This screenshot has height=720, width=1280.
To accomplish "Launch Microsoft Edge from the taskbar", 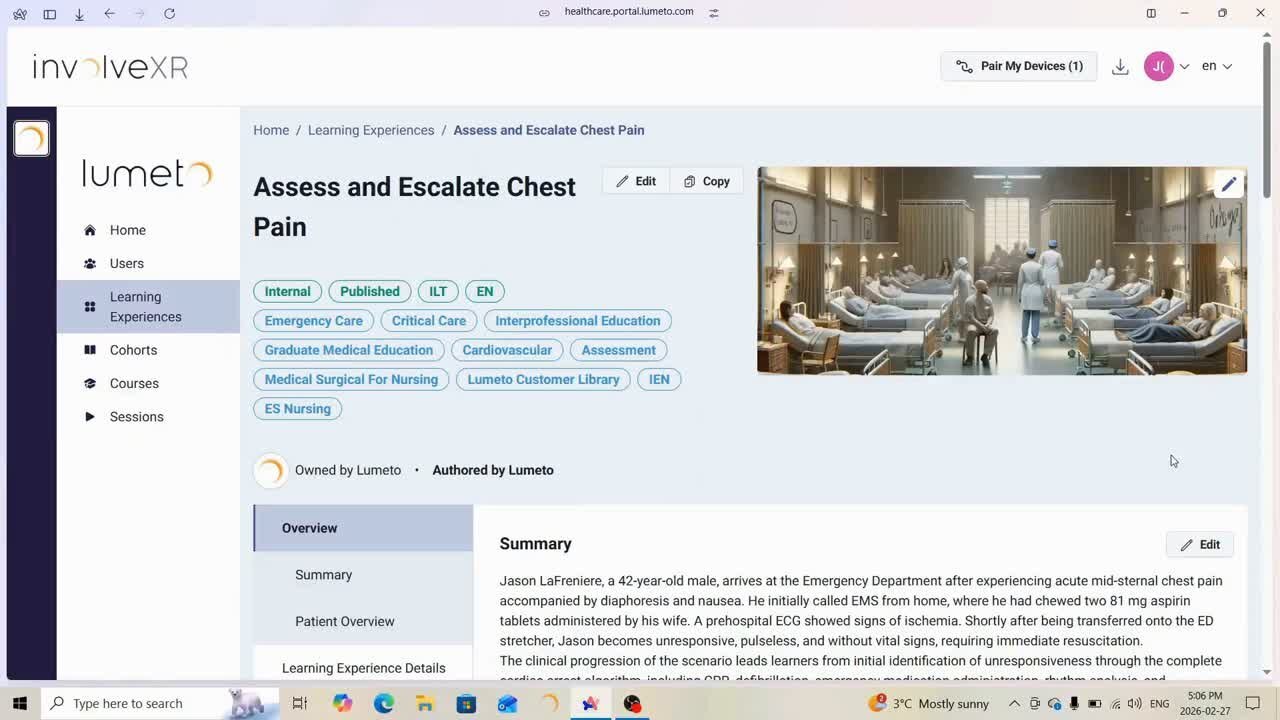I will [384, 703].
